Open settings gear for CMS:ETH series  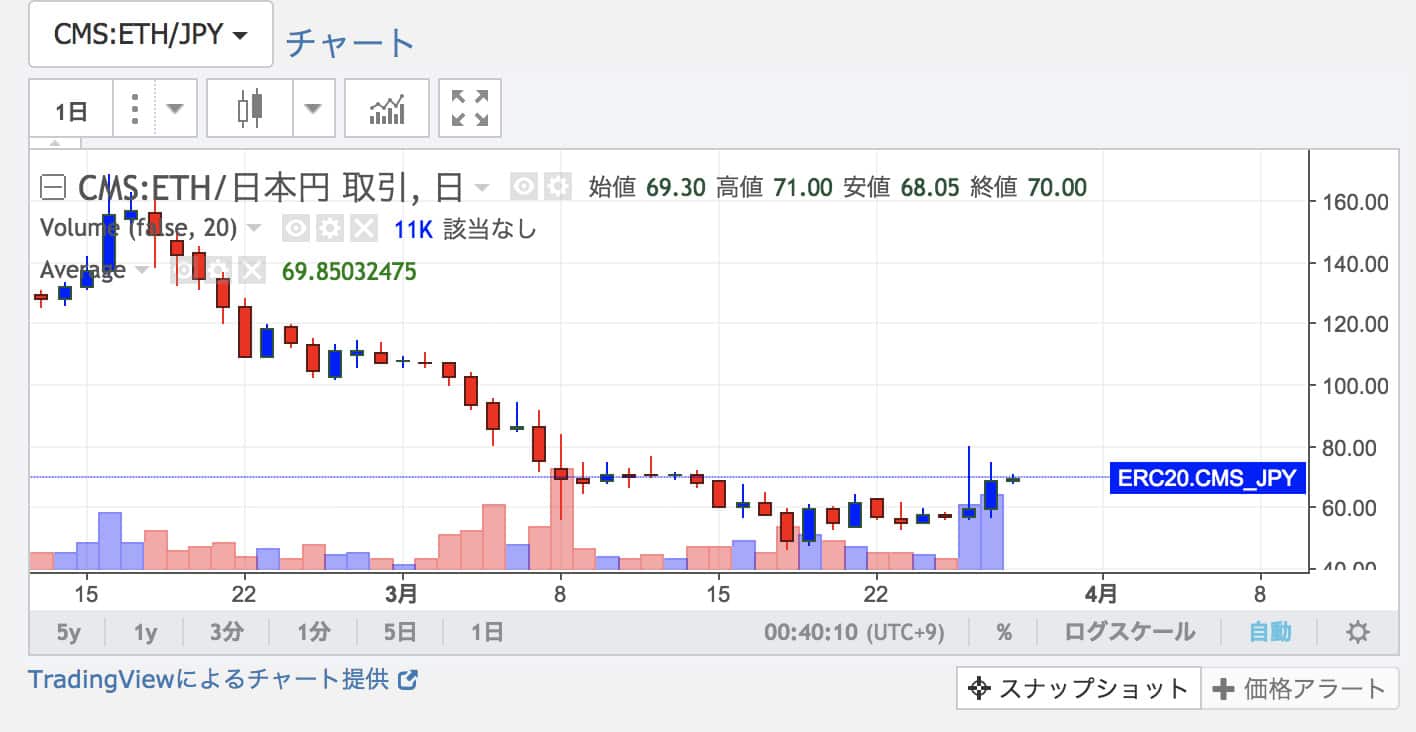557,187
